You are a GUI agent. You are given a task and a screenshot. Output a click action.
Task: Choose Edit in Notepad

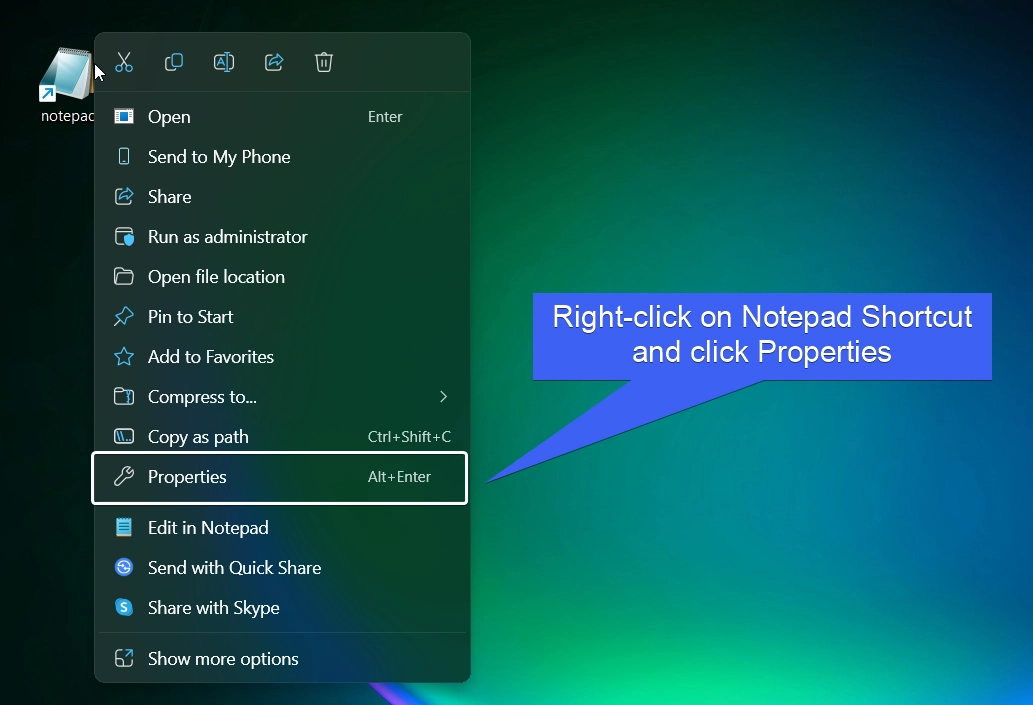point(282,528)
